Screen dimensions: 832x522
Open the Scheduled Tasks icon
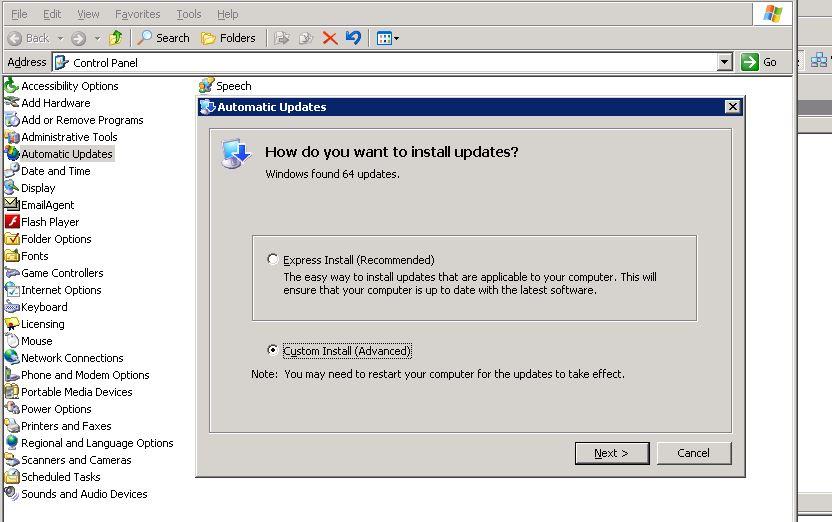pyautogui.click(x=12, y=476)
